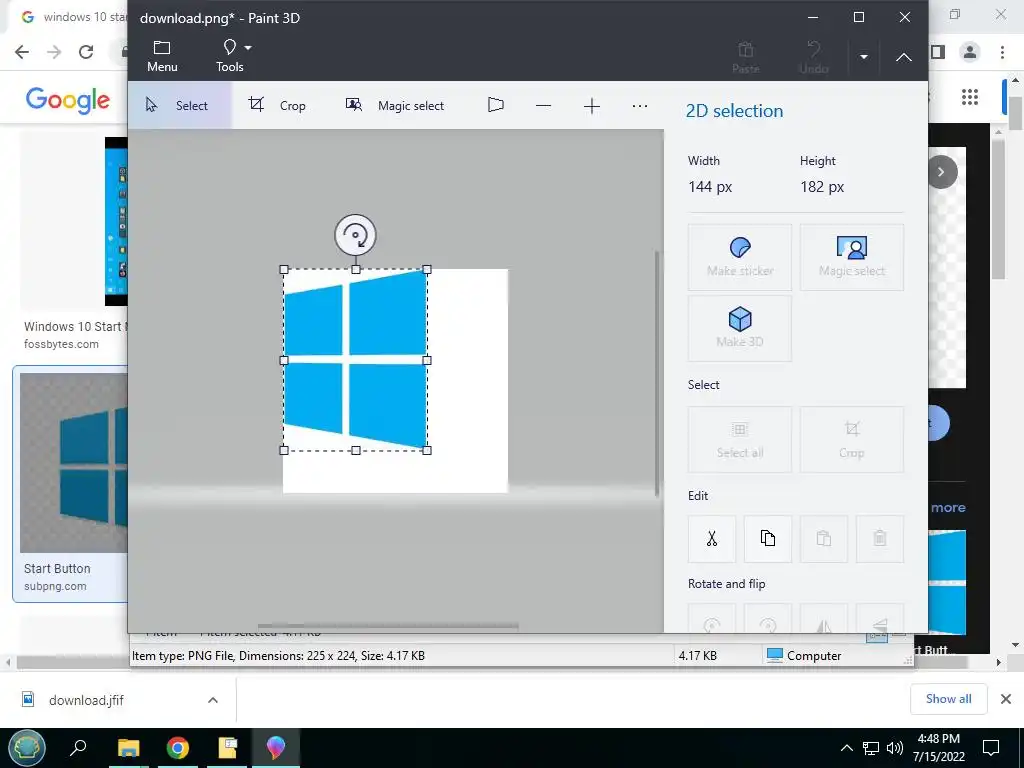Click Show all downloads button

[948, 699]
